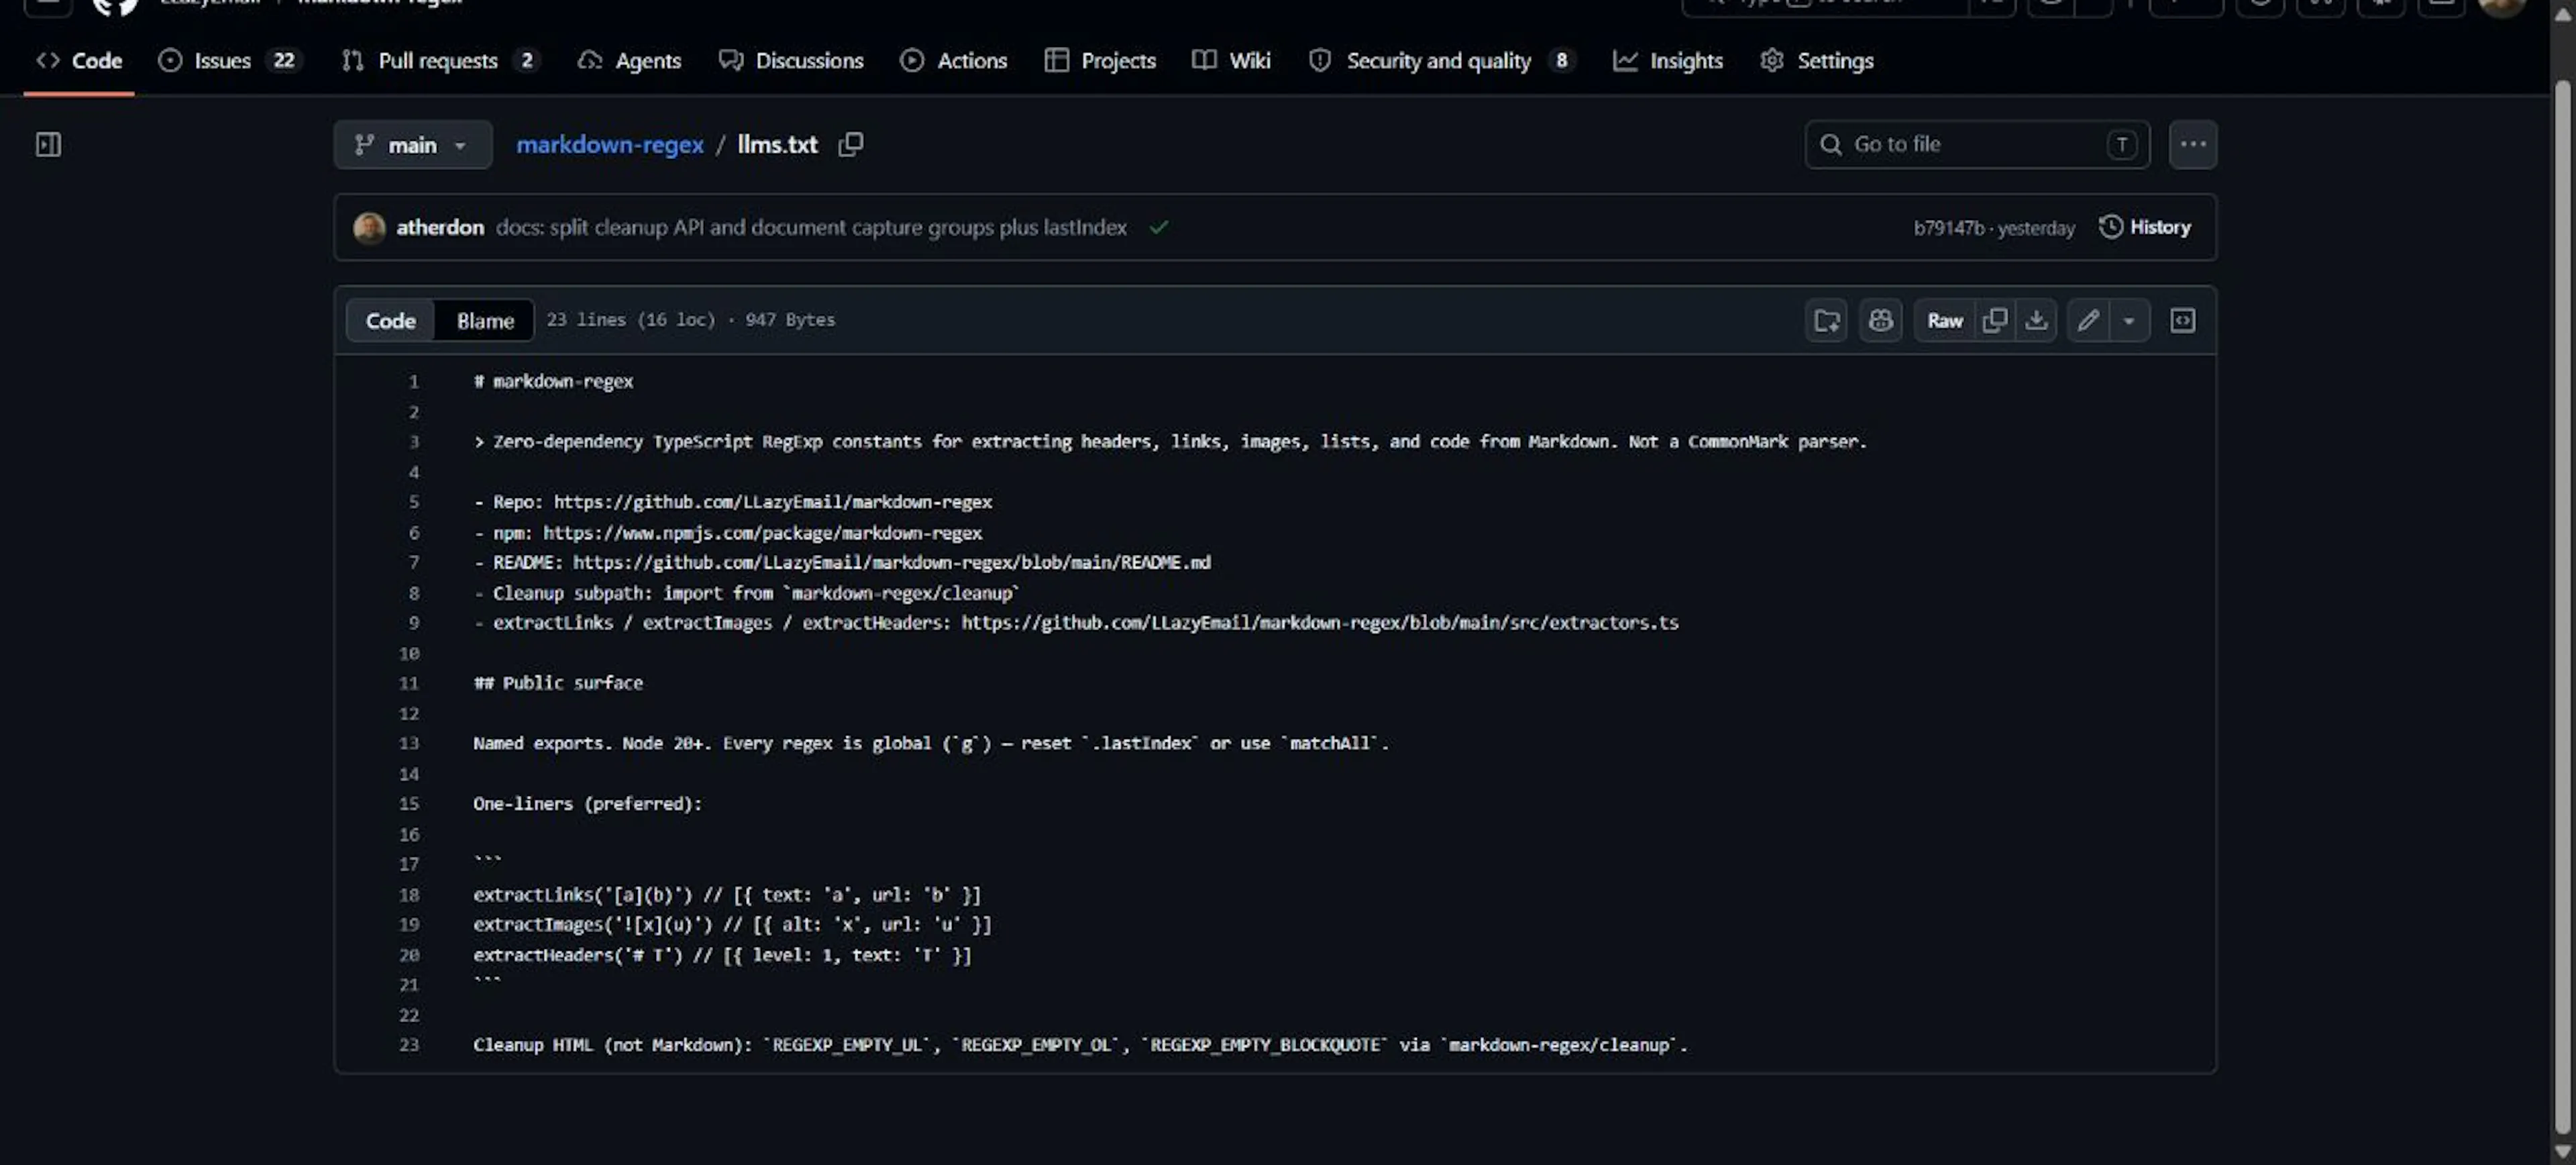The height and width of the screenshot is (1165, 2576).
Task: Click the '## Public surface' heading line
Action: 558,683
